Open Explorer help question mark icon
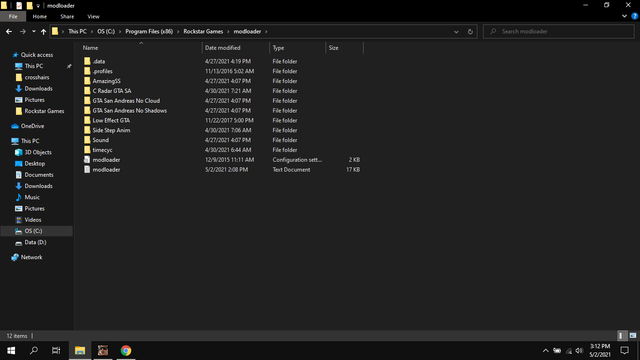 click(635, 16)
